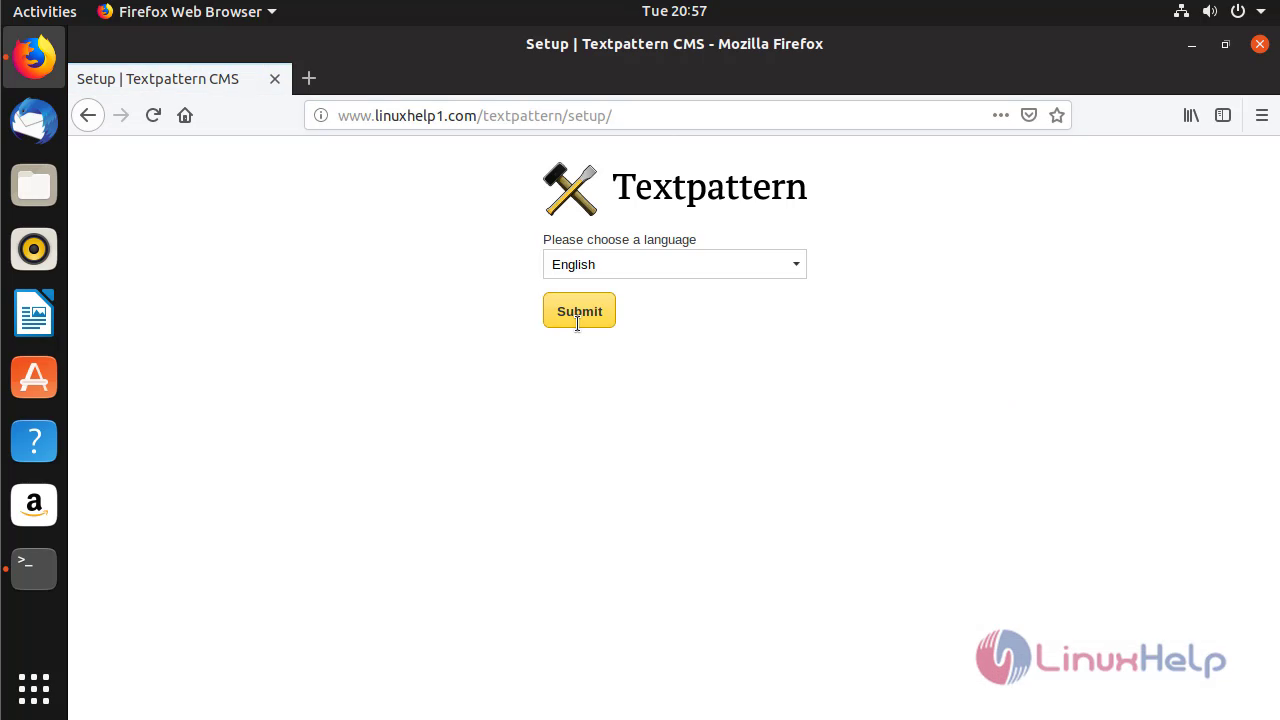Go to the Firefox home page
The width and height of the screenshot is (1280, 720).
(x=185, y=115)
